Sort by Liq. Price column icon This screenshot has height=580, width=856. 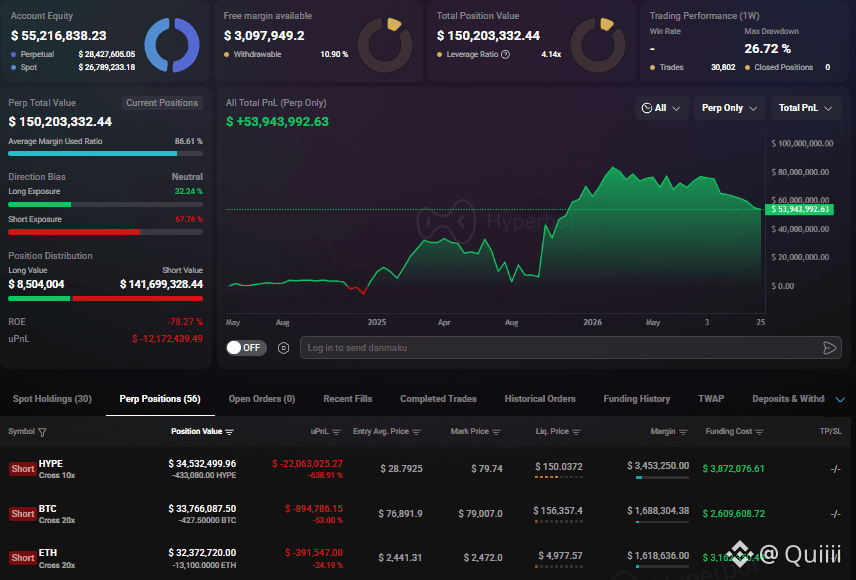pyautogui.click(x=576, y=432)
